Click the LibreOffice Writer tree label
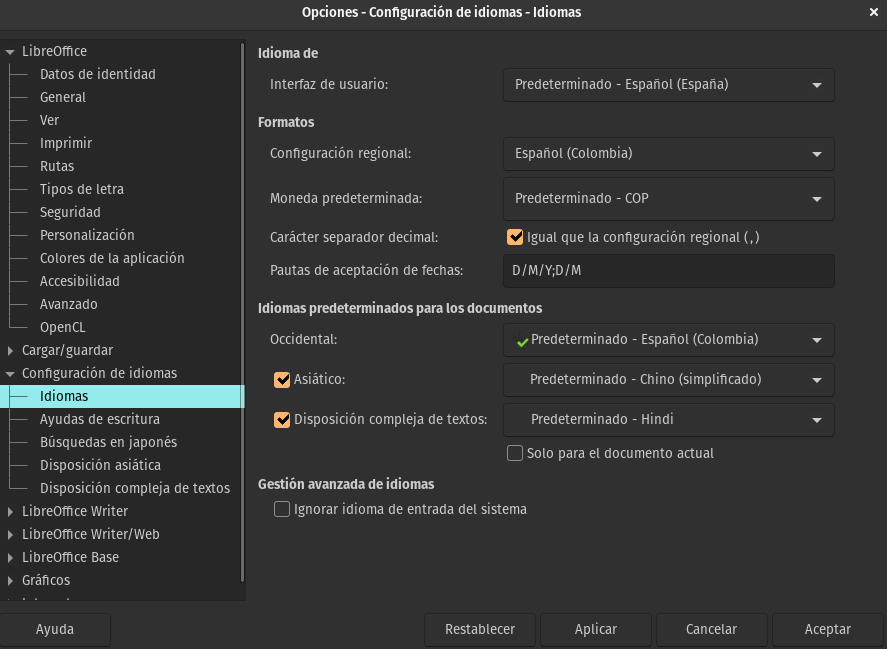887x649 pixels. (x=75, y=512)
